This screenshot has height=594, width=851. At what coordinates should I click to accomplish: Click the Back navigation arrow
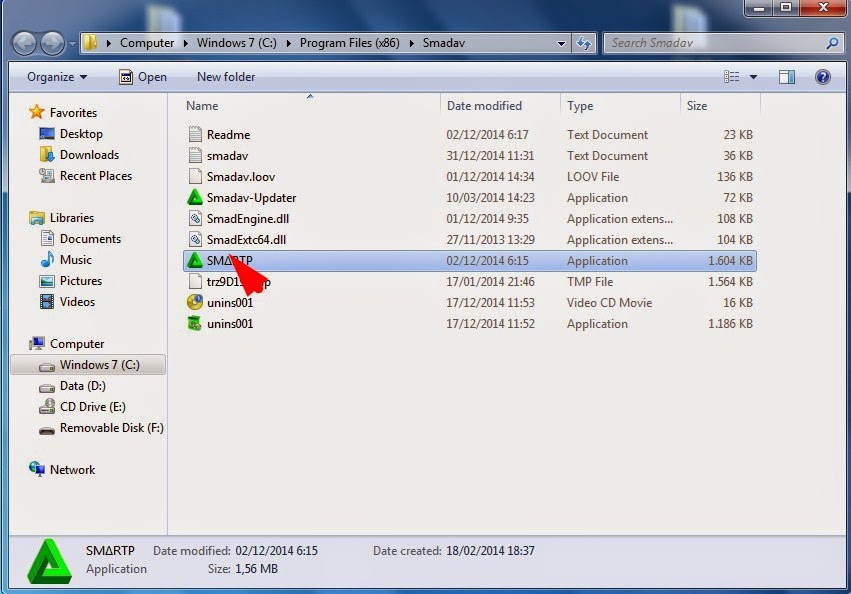click(24, 43)
